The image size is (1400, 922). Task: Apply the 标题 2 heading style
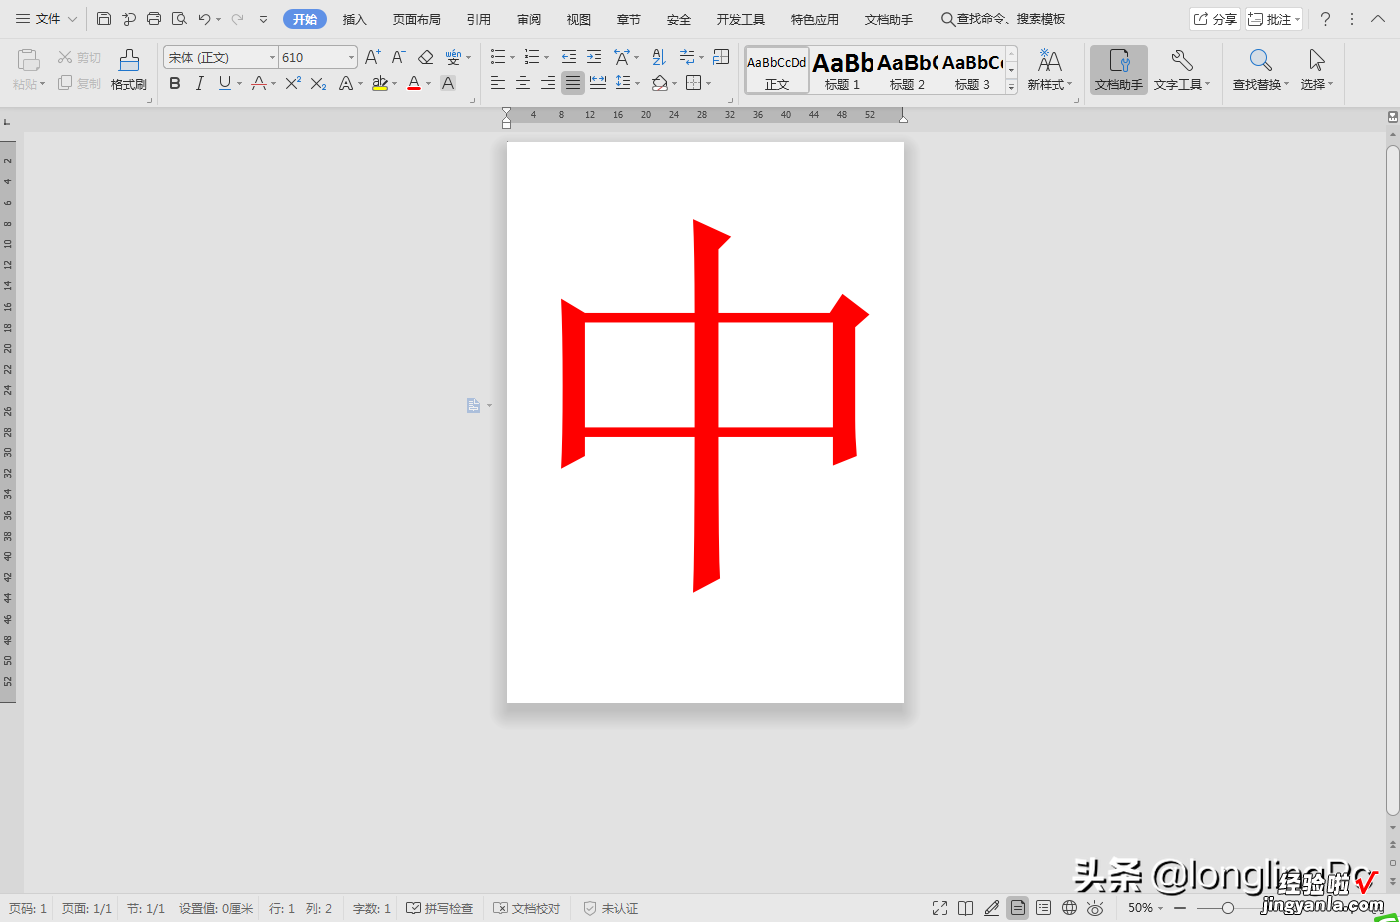point(908,70)
